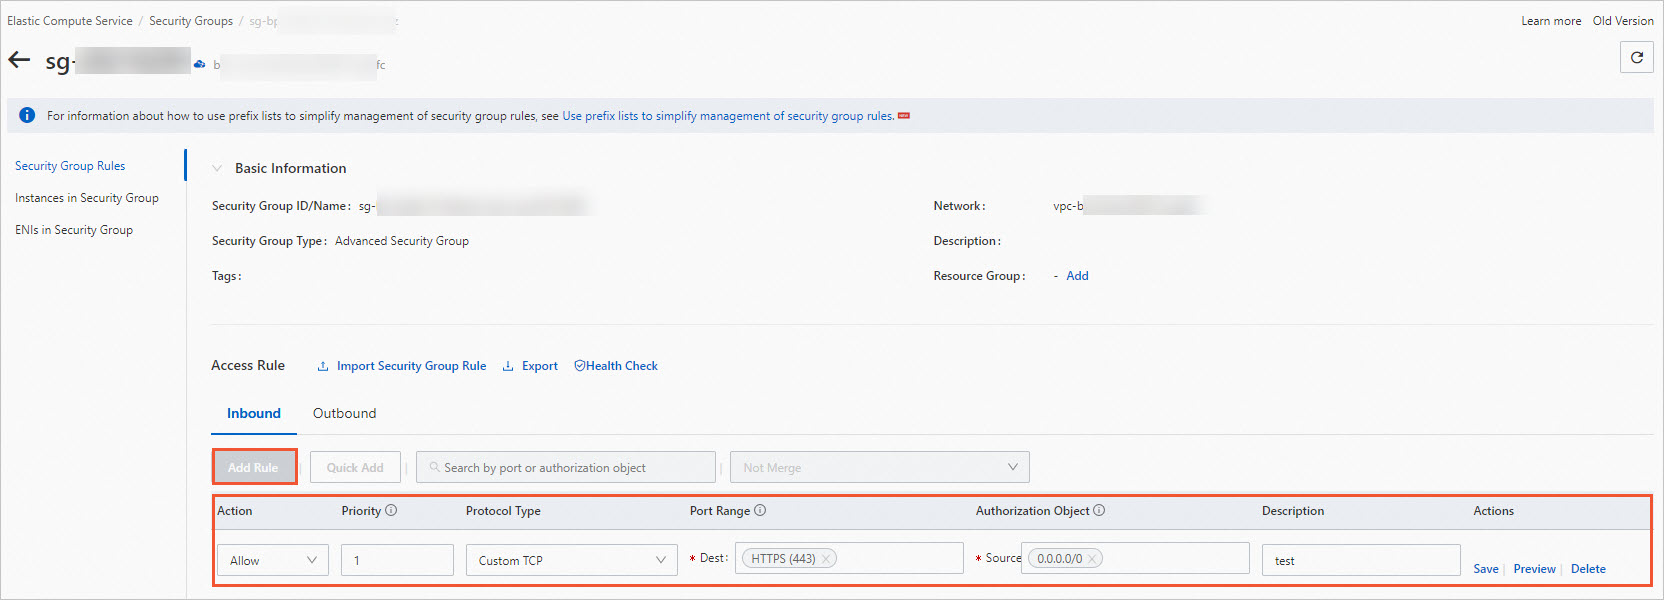
Task: Click the Add Rule button
Action: coord(254,467)
